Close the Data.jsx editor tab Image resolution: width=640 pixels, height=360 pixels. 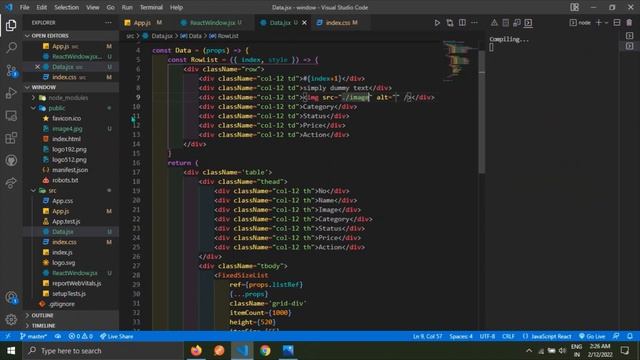(x=304, y=23)
